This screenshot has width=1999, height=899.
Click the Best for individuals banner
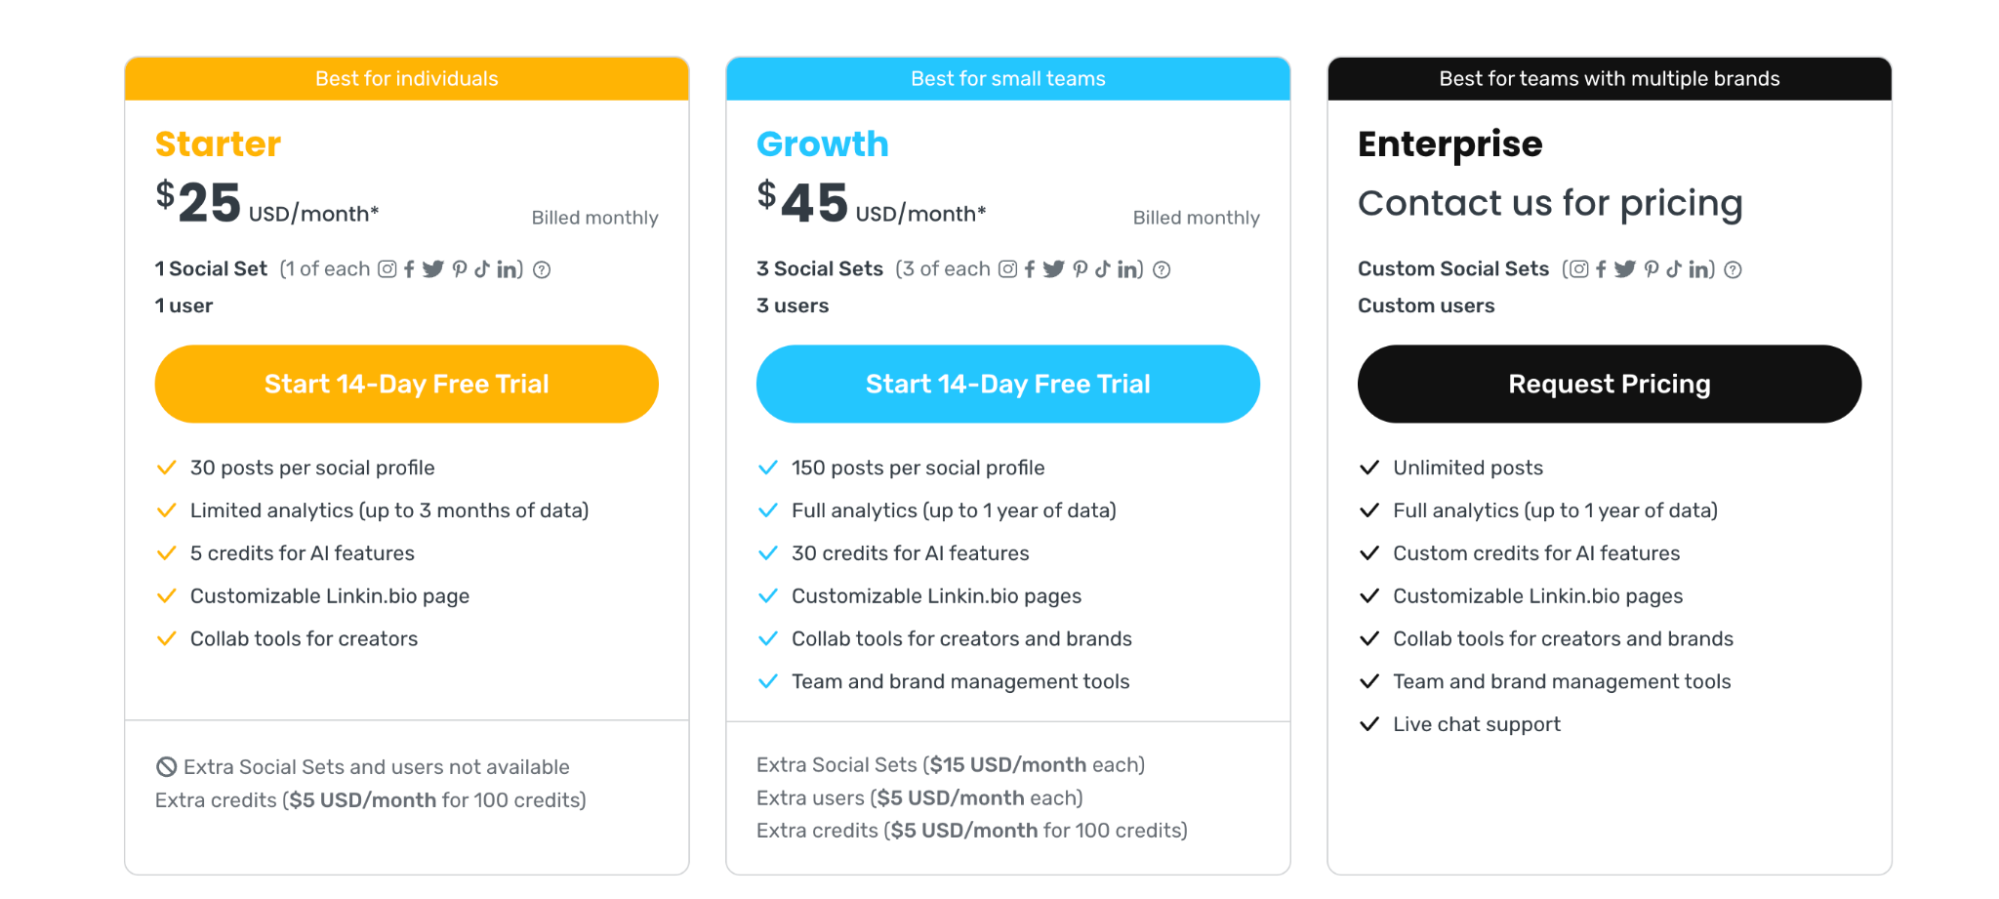coord(406,78)
